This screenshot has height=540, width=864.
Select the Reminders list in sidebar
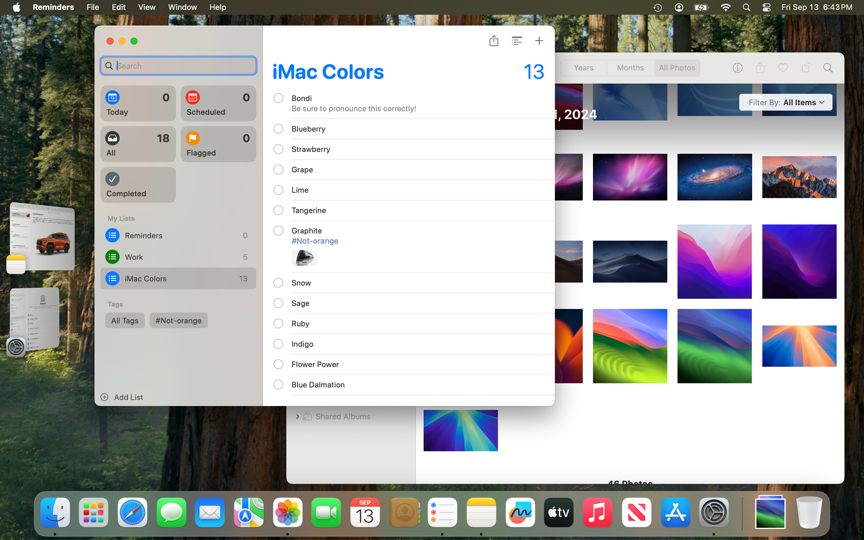[x=178, y=235]
